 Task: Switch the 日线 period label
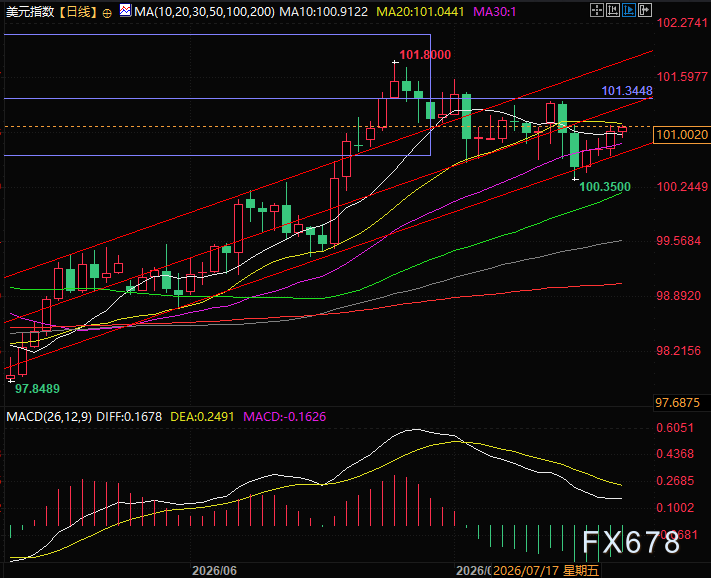pyautogui.click(x=79, y=12)
